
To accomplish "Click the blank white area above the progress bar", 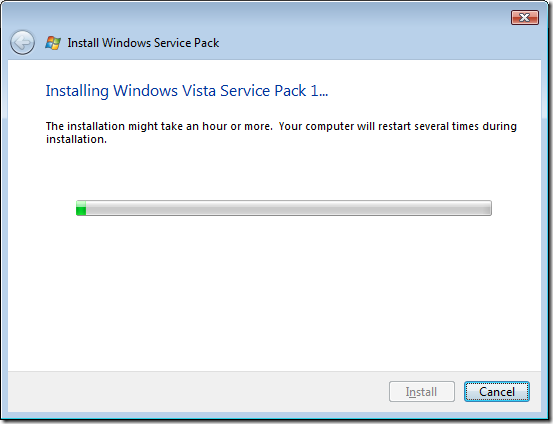I will pos(275,173).
